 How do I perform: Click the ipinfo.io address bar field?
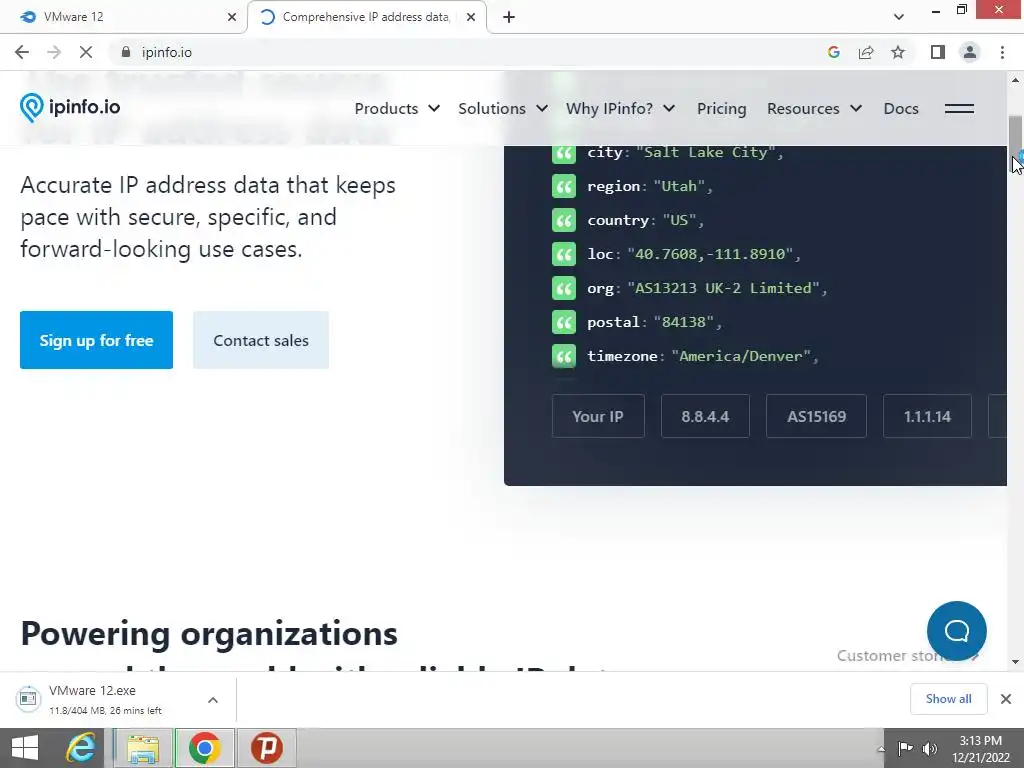[470, 52]
